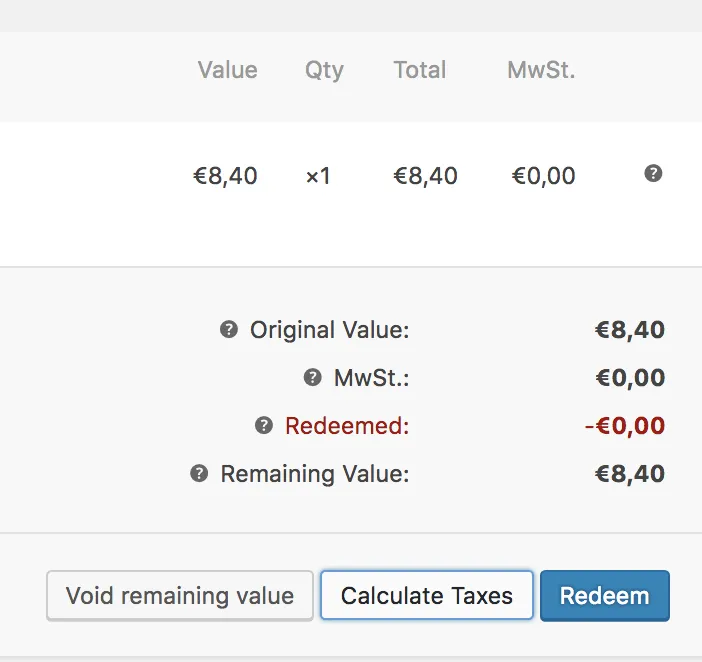The width and height of the screenshot is (702, 662).
Task: Click the help icon beside MwSt. total
Action: [x=312, y=377]
